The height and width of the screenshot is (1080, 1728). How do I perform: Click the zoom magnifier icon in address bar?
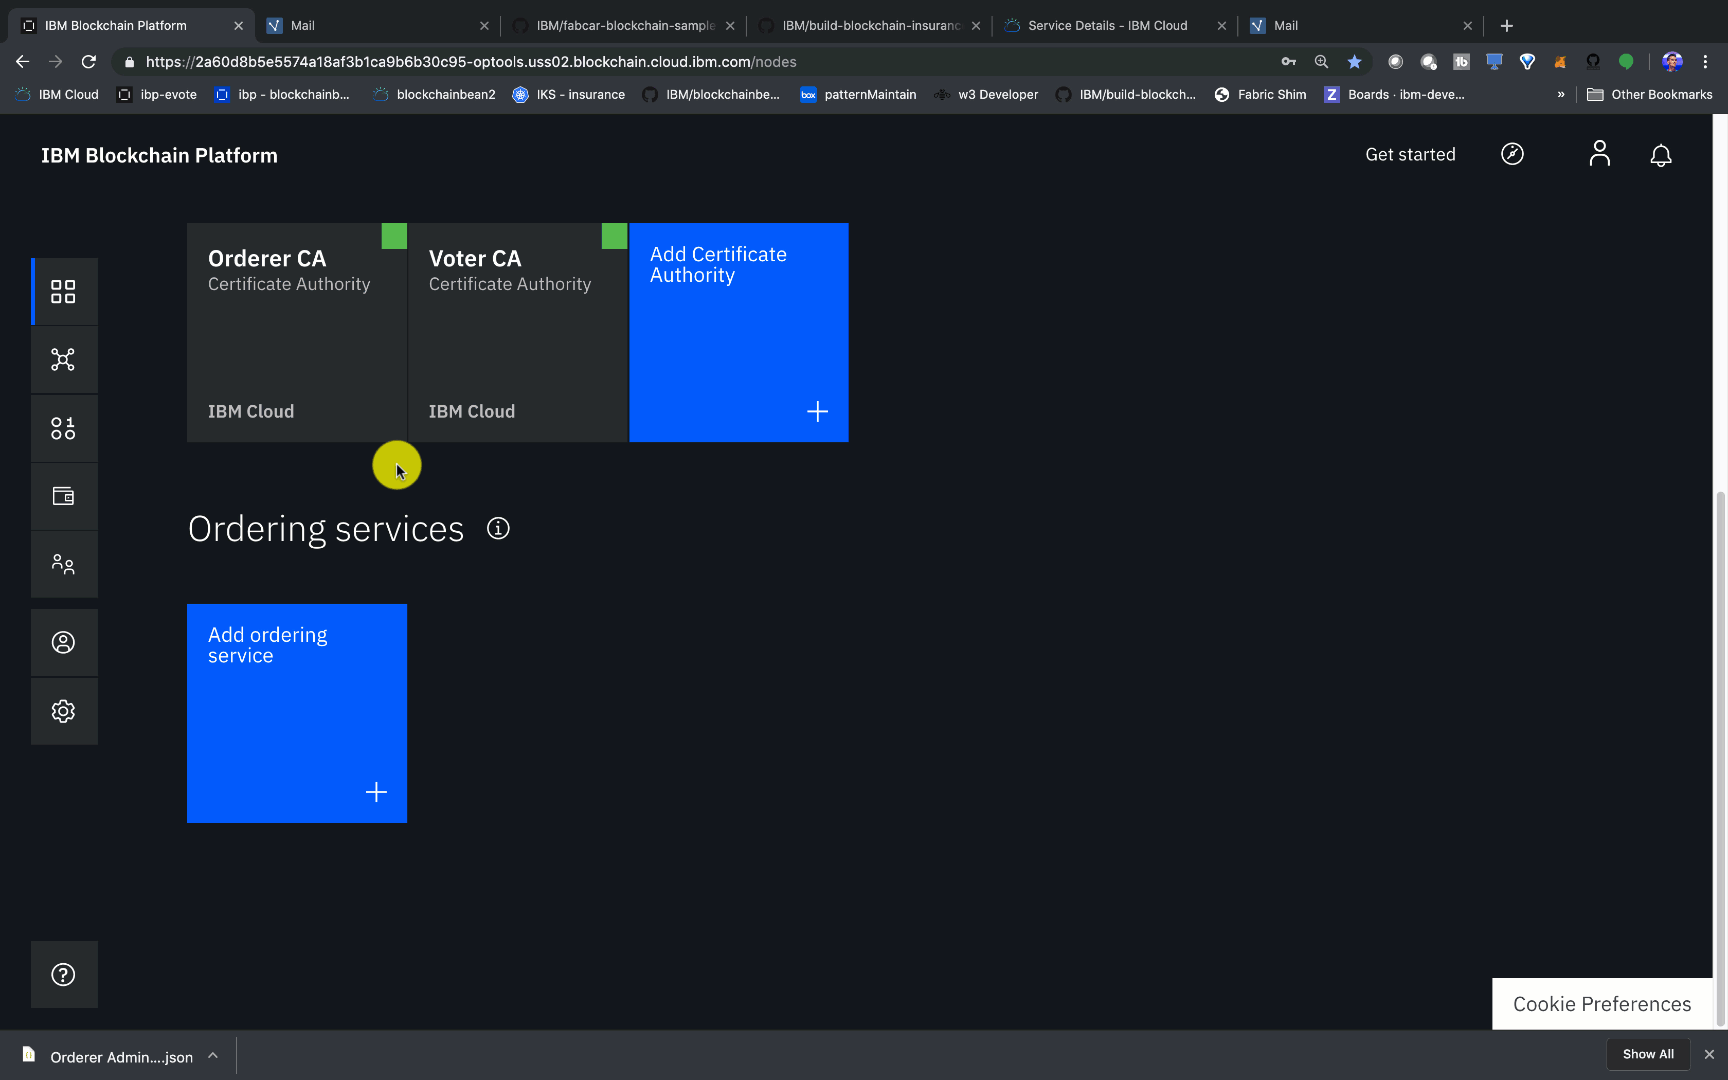coord(1321,62)
